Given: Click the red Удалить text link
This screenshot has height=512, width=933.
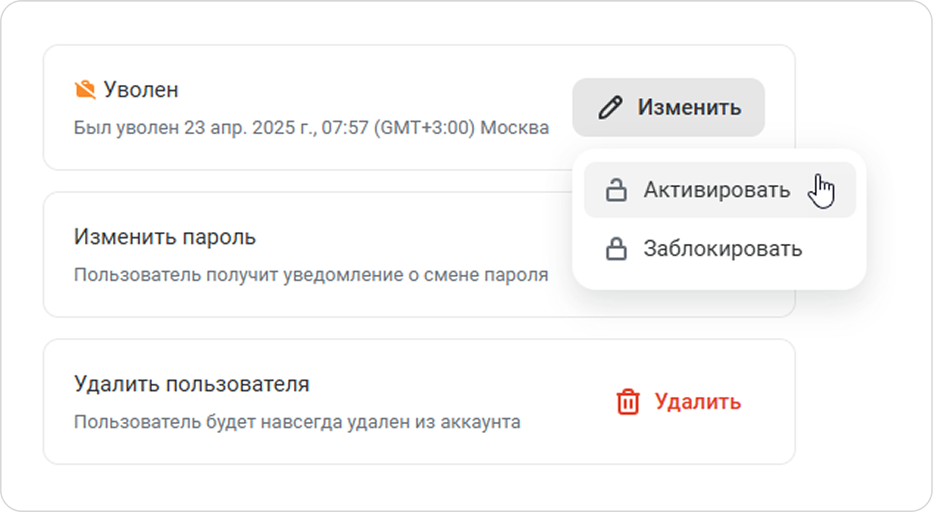Looking at the screenshot, I should tap(698, 402).
